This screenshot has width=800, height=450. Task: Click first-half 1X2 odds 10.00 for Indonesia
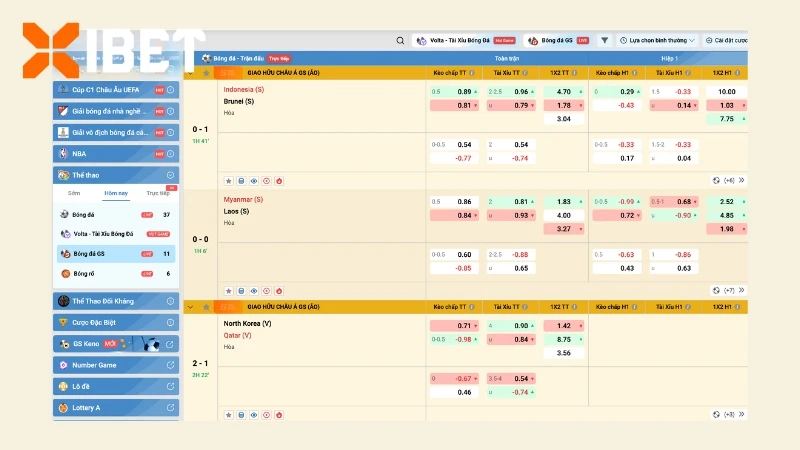pos(727,92)
